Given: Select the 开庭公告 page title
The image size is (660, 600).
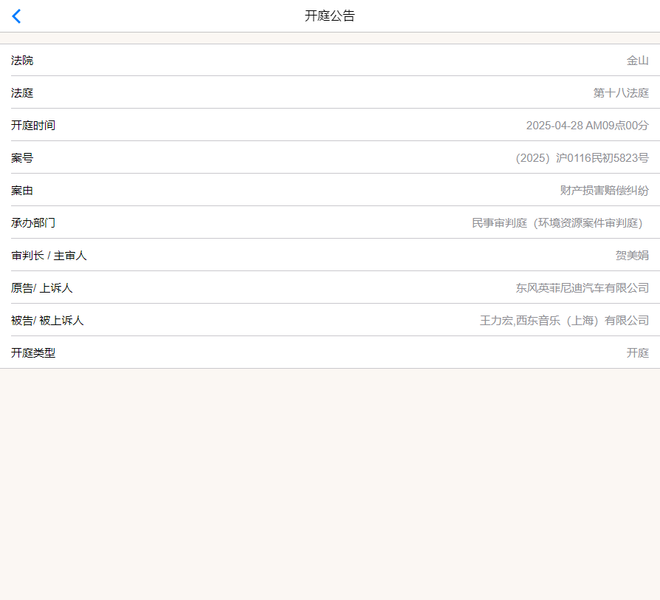Looking at the screenshot, I should [x=330, y=16].
